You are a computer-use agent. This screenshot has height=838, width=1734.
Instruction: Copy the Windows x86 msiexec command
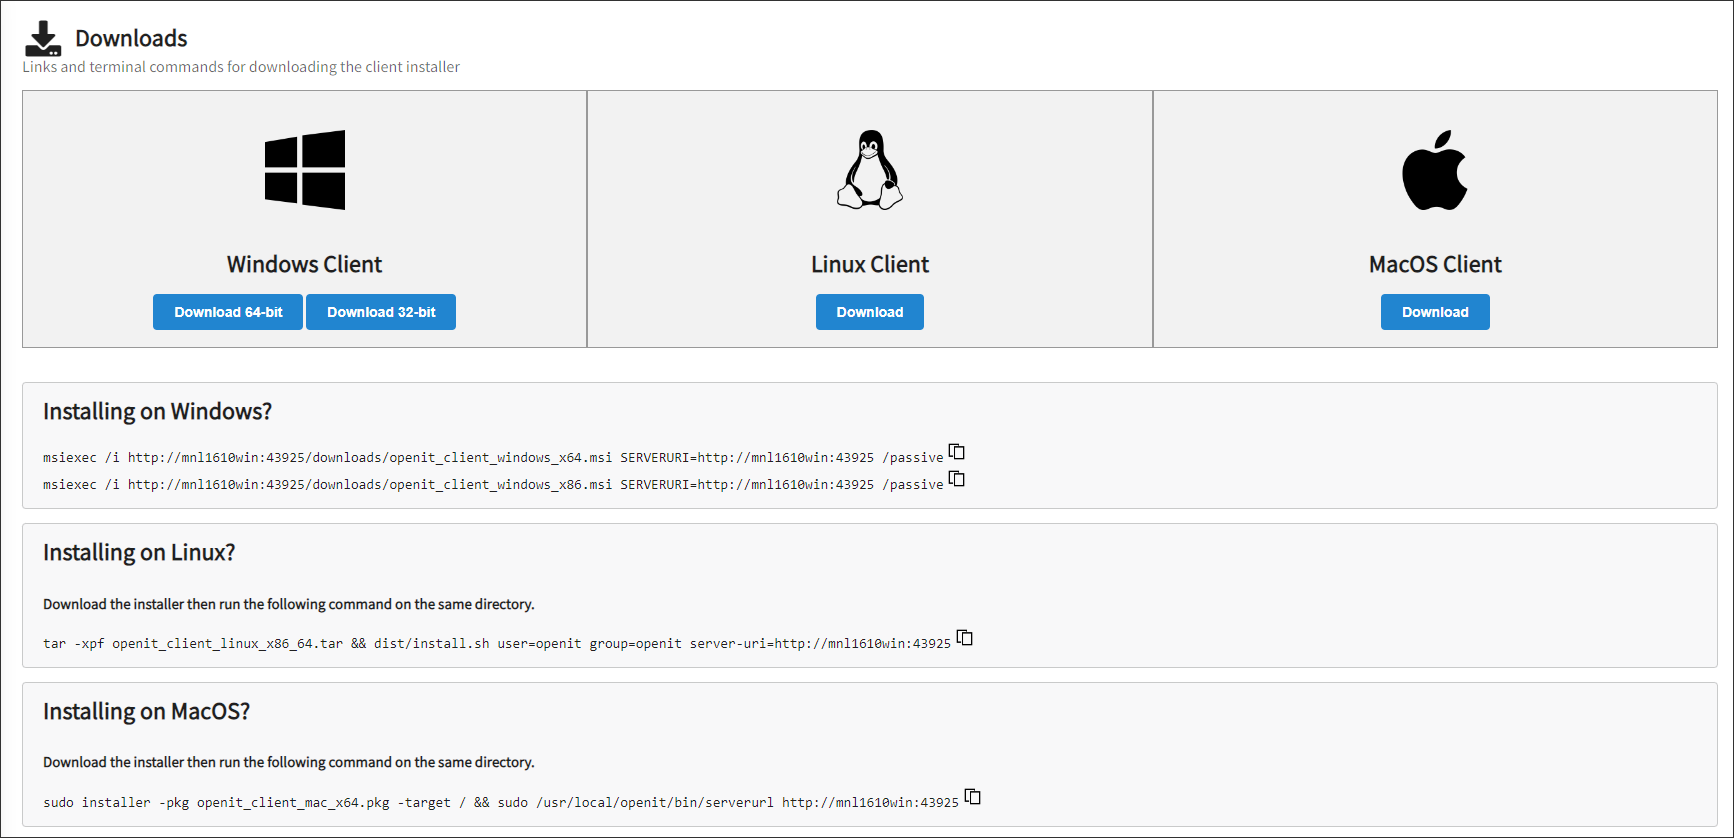[x=957, y=478]
